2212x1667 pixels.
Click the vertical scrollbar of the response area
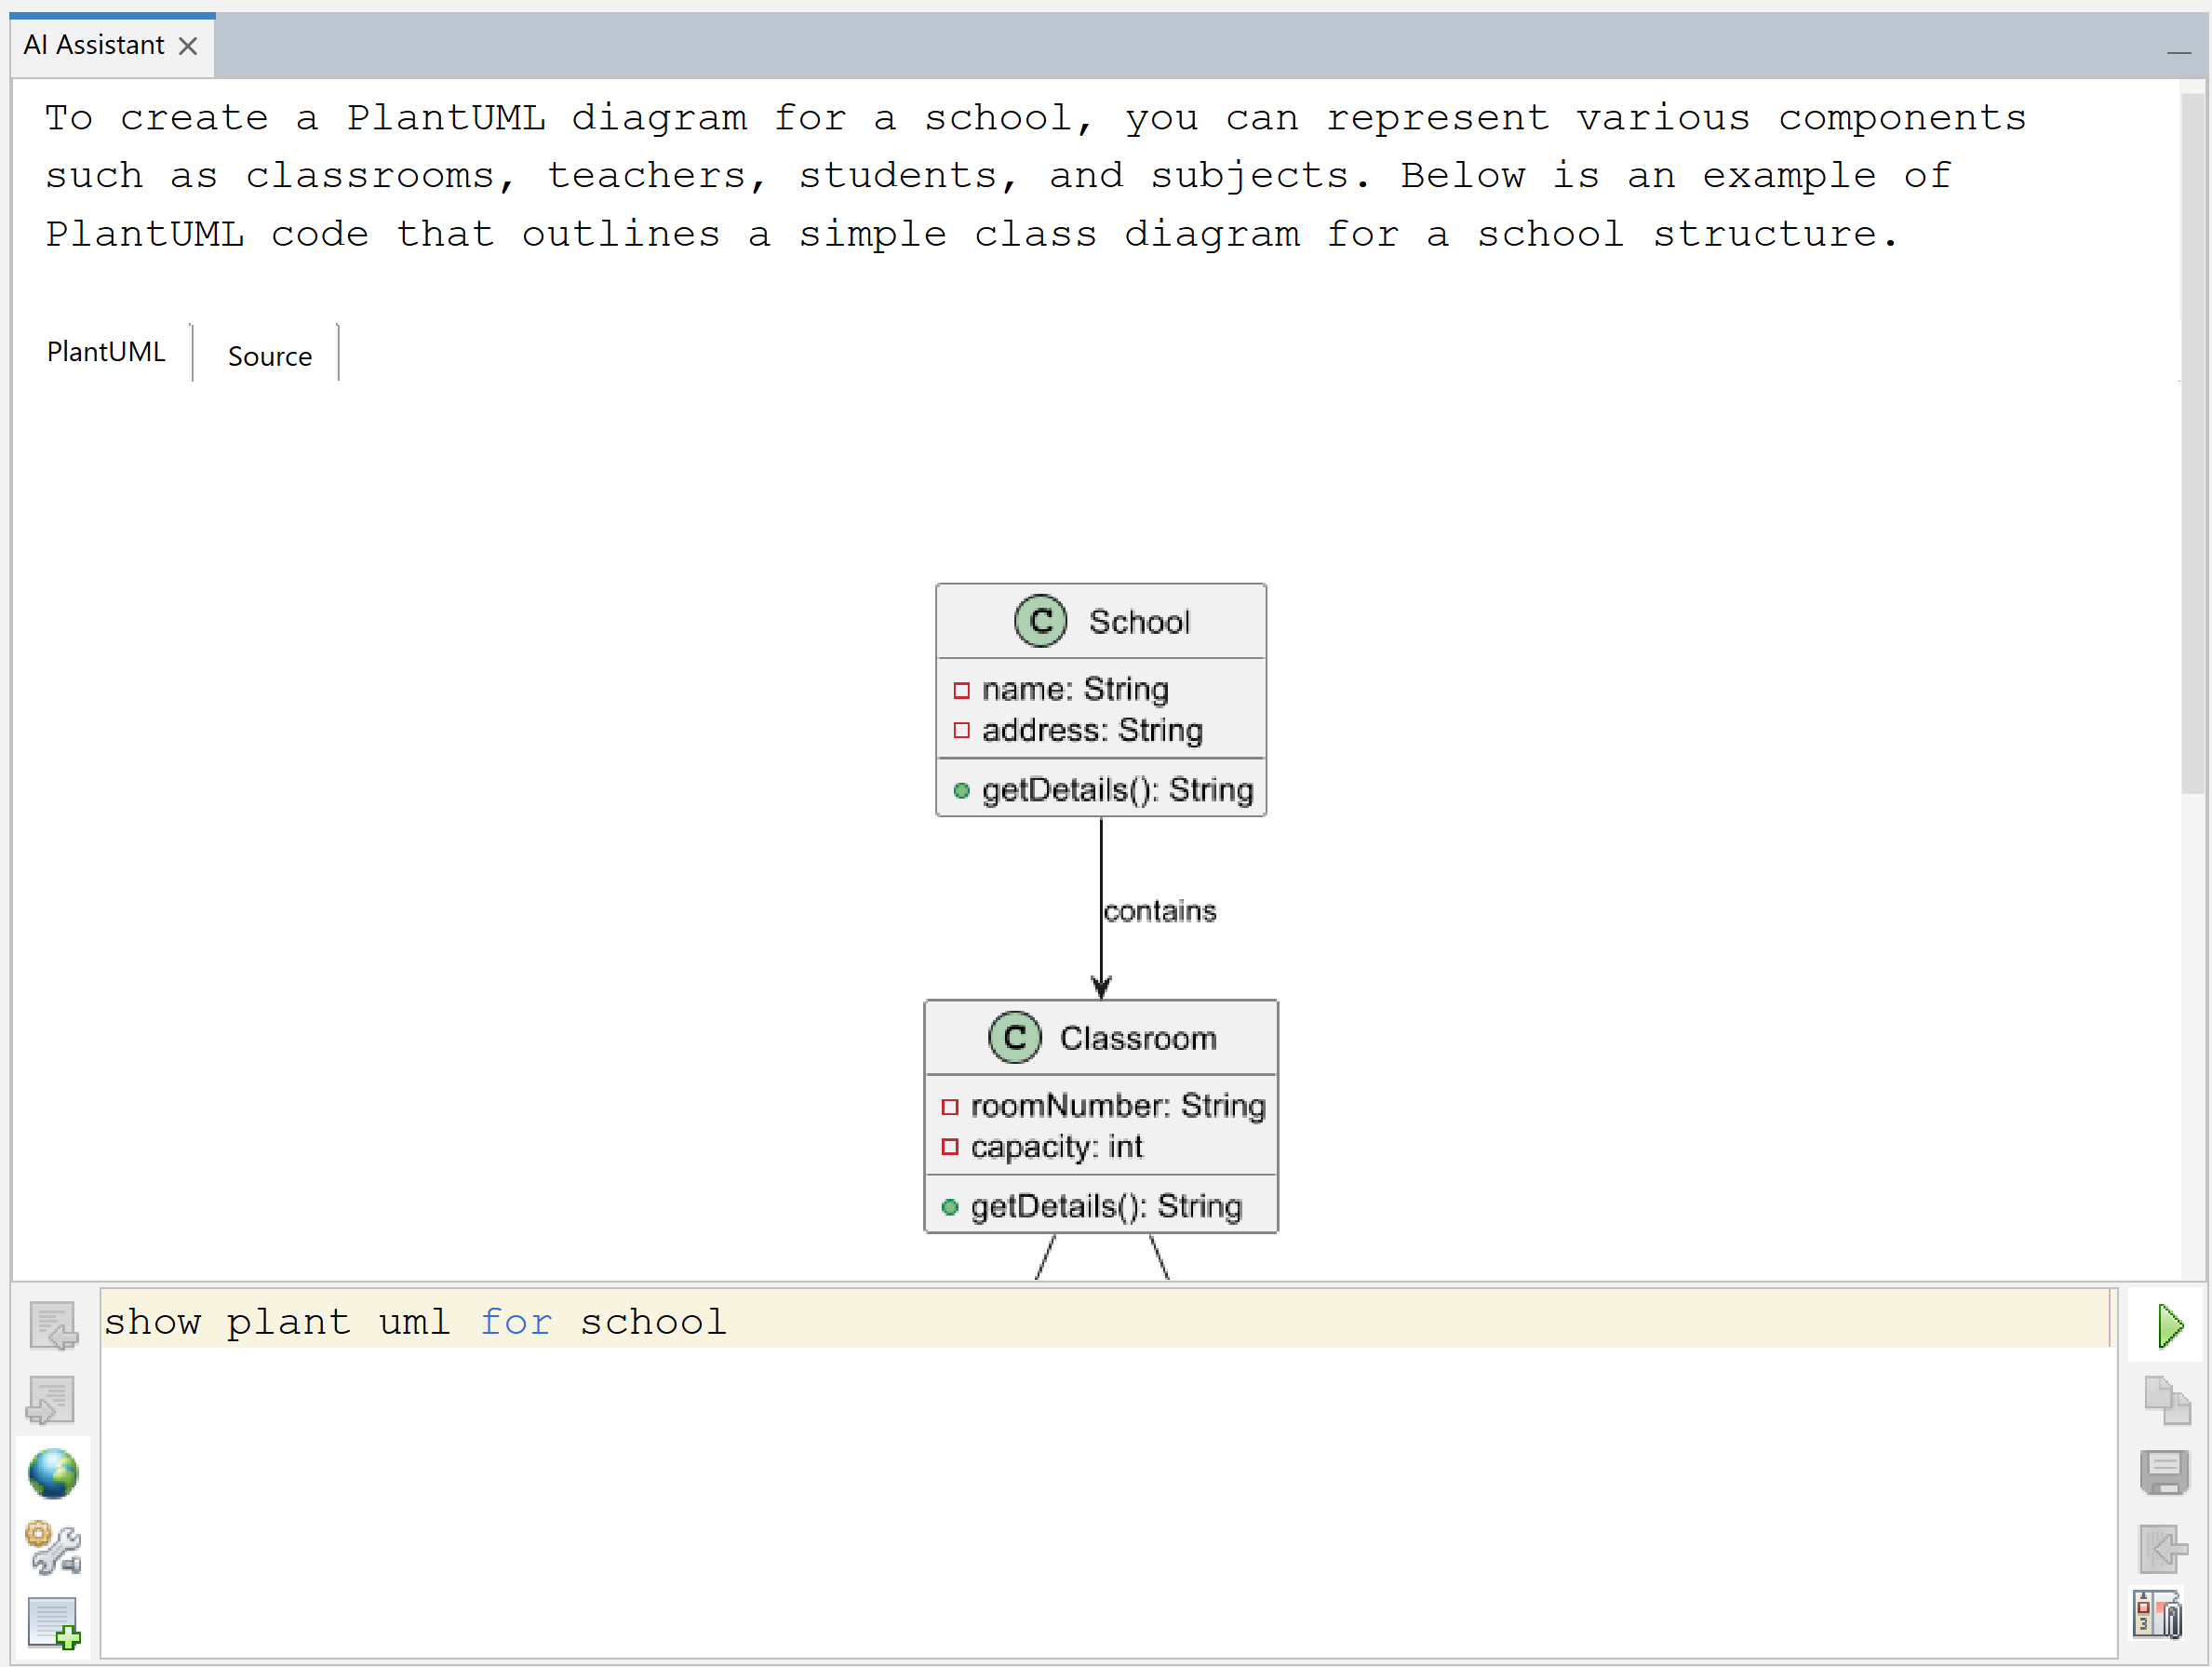coord(2192,440)
